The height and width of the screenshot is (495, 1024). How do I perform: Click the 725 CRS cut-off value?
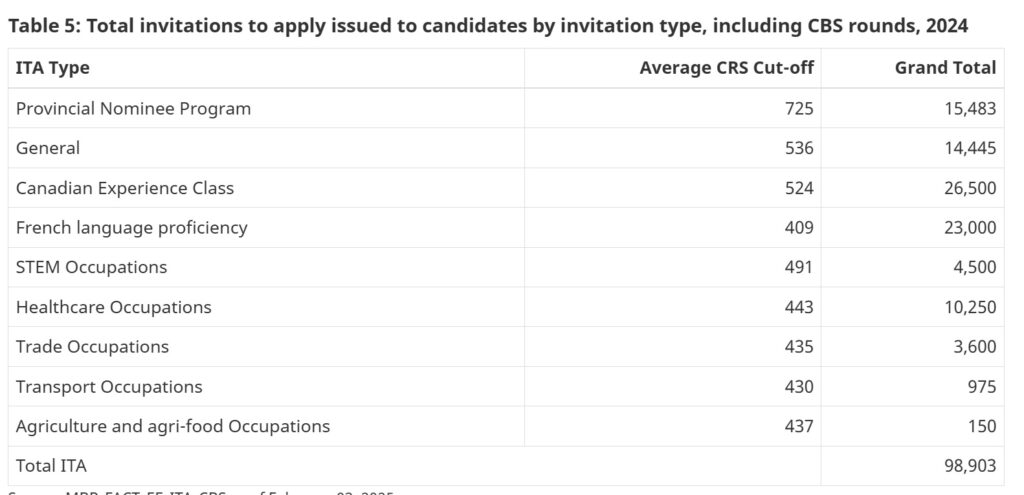point(799,108)
